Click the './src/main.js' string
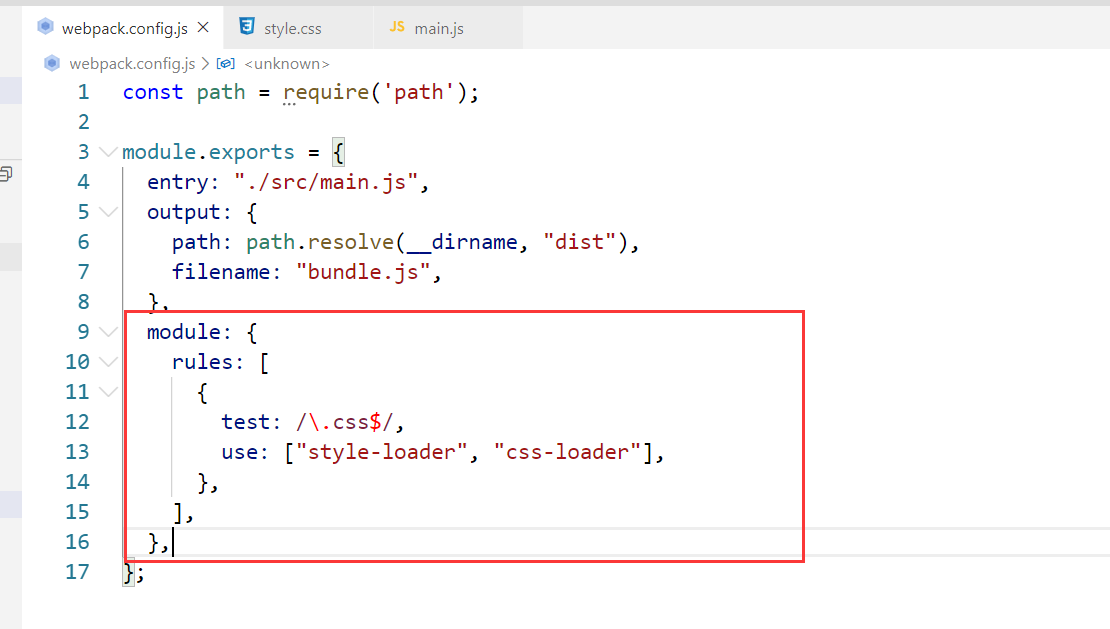1110x629 pixels. coord(326,182)
